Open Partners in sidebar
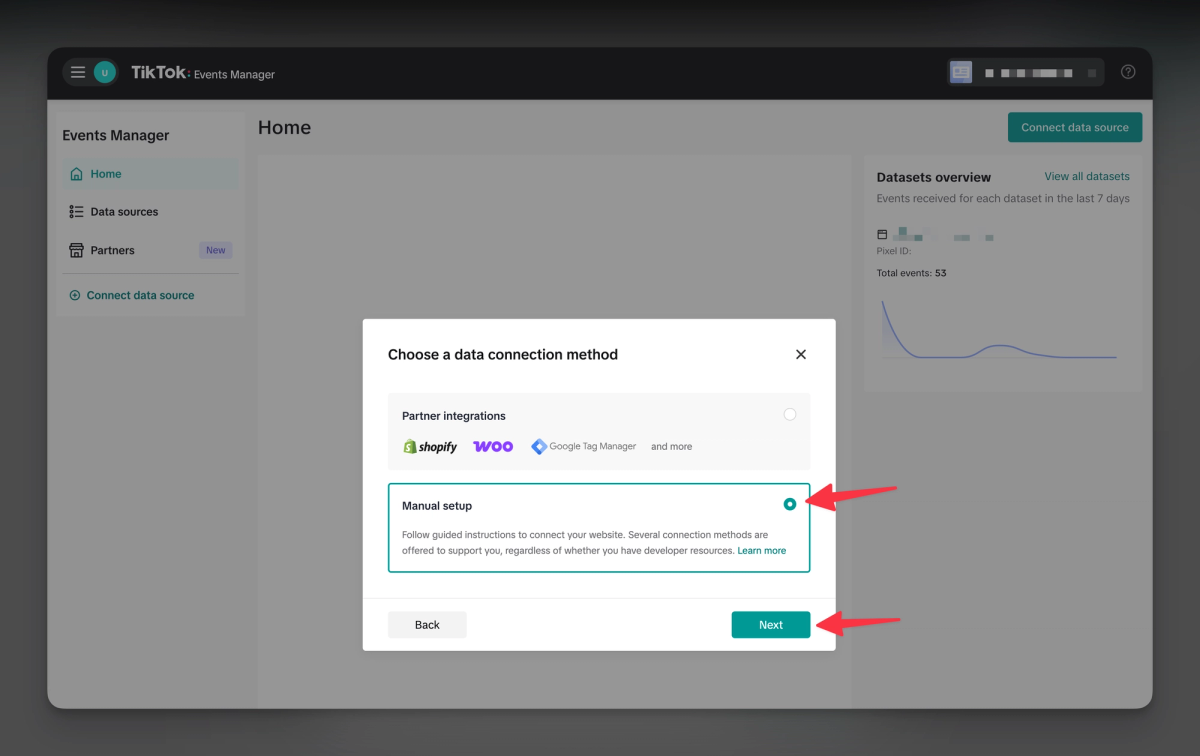 (151, 250)
